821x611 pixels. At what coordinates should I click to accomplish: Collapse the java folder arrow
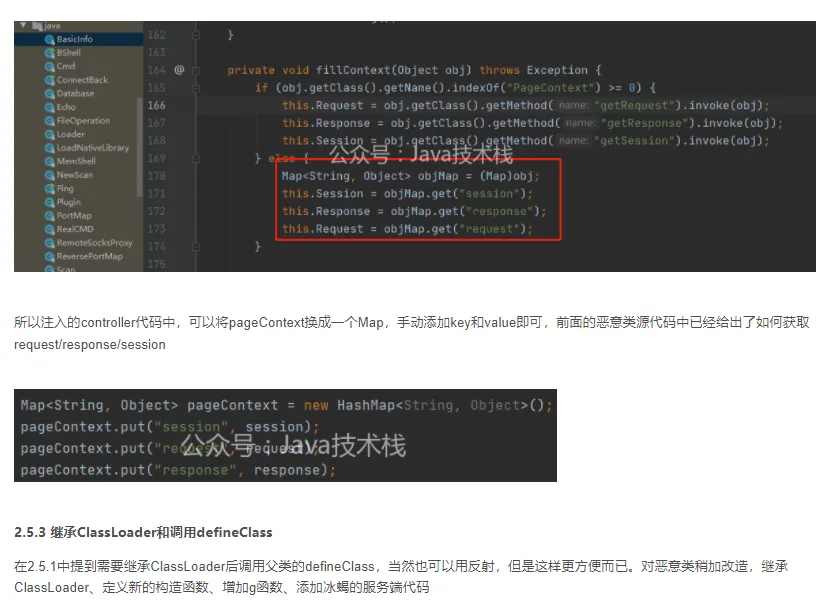coord(23,25)
